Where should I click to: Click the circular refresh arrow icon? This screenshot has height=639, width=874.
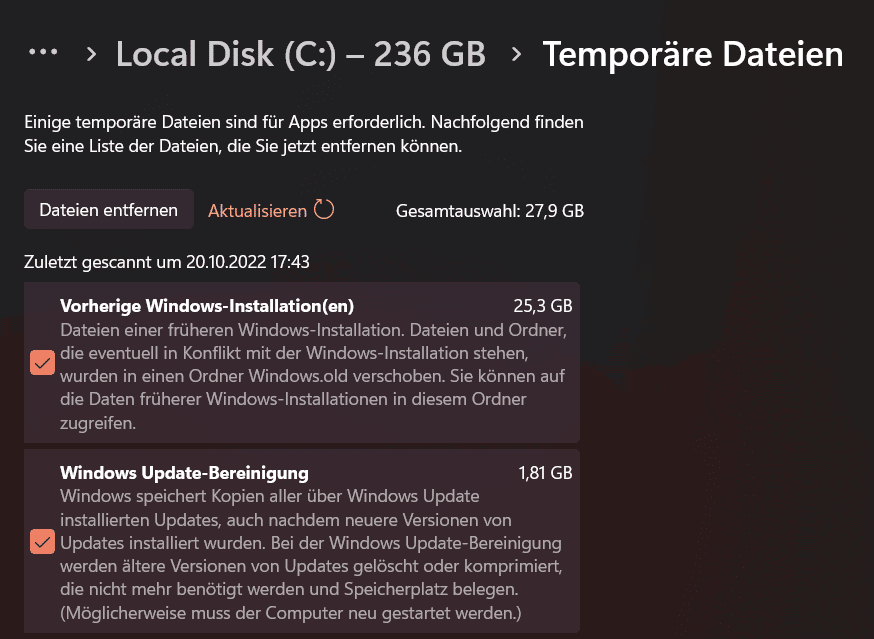(324, 210)
